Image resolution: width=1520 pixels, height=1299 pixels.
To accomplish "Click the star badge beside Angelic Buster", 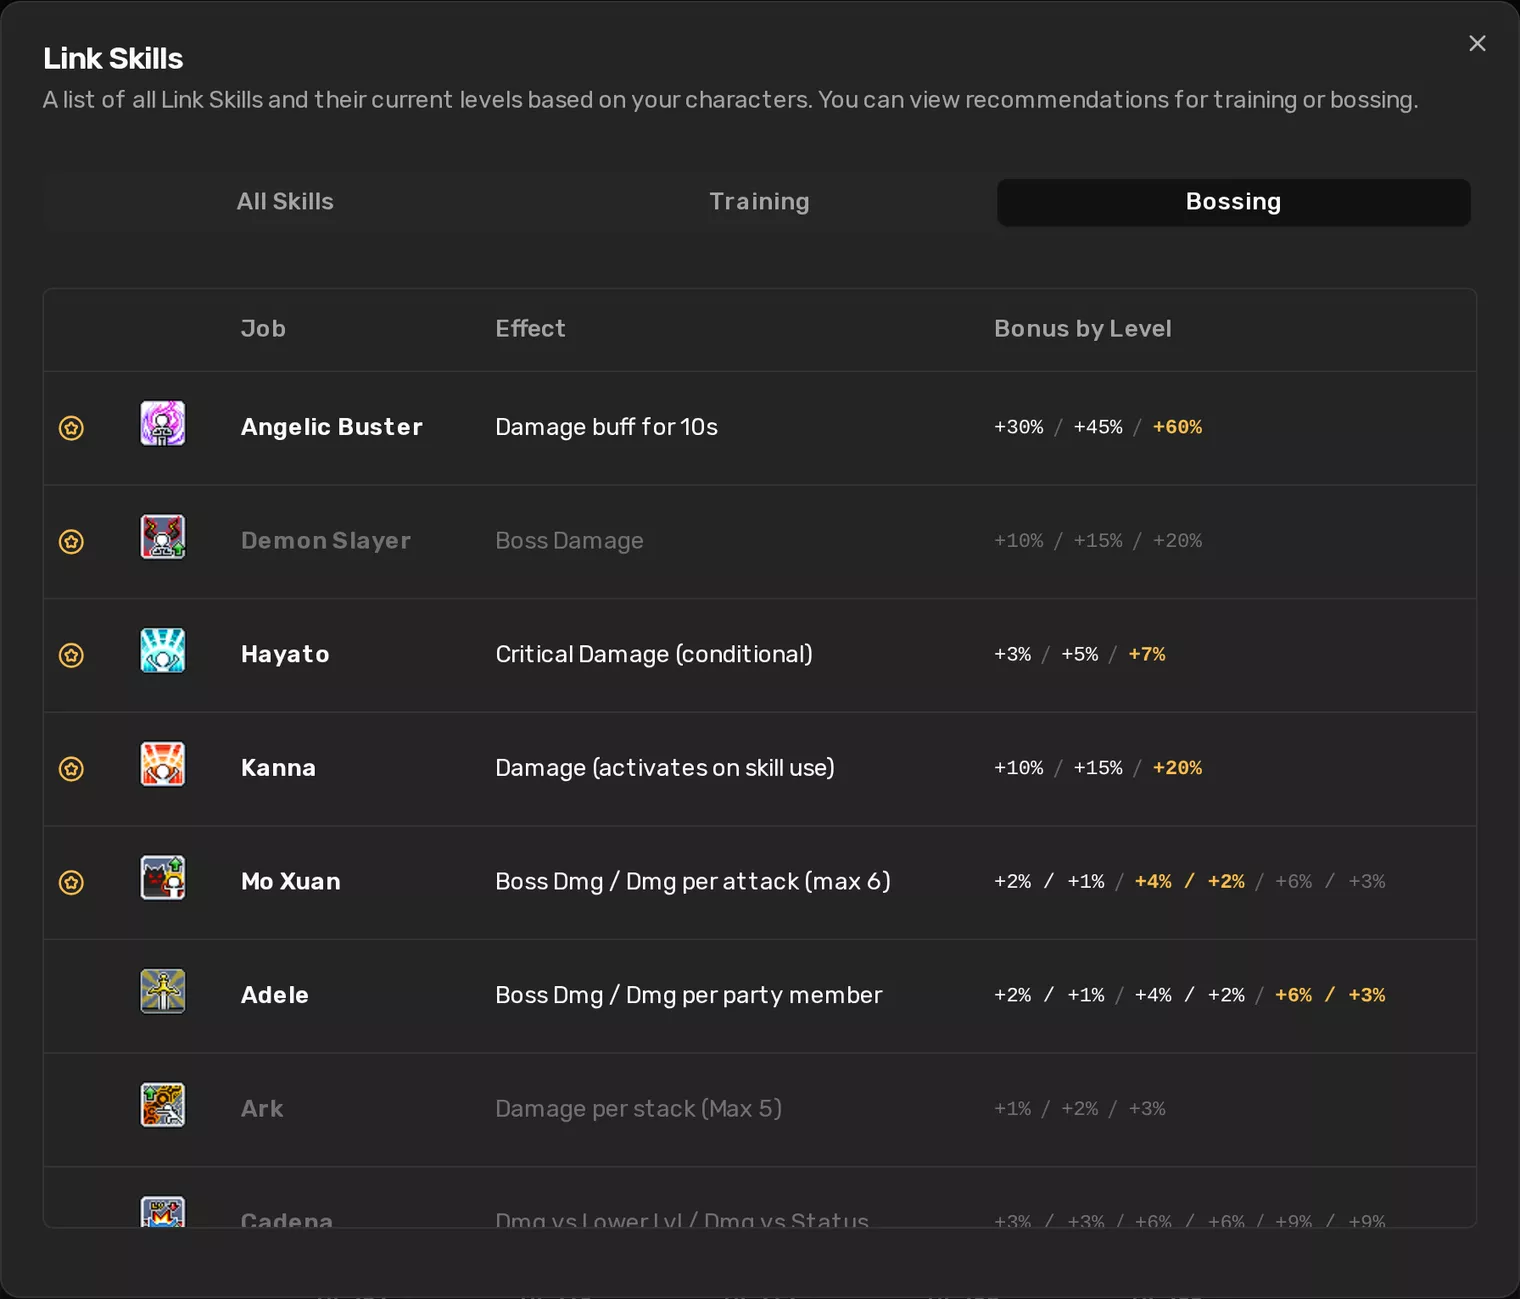I will coord(71,428).
